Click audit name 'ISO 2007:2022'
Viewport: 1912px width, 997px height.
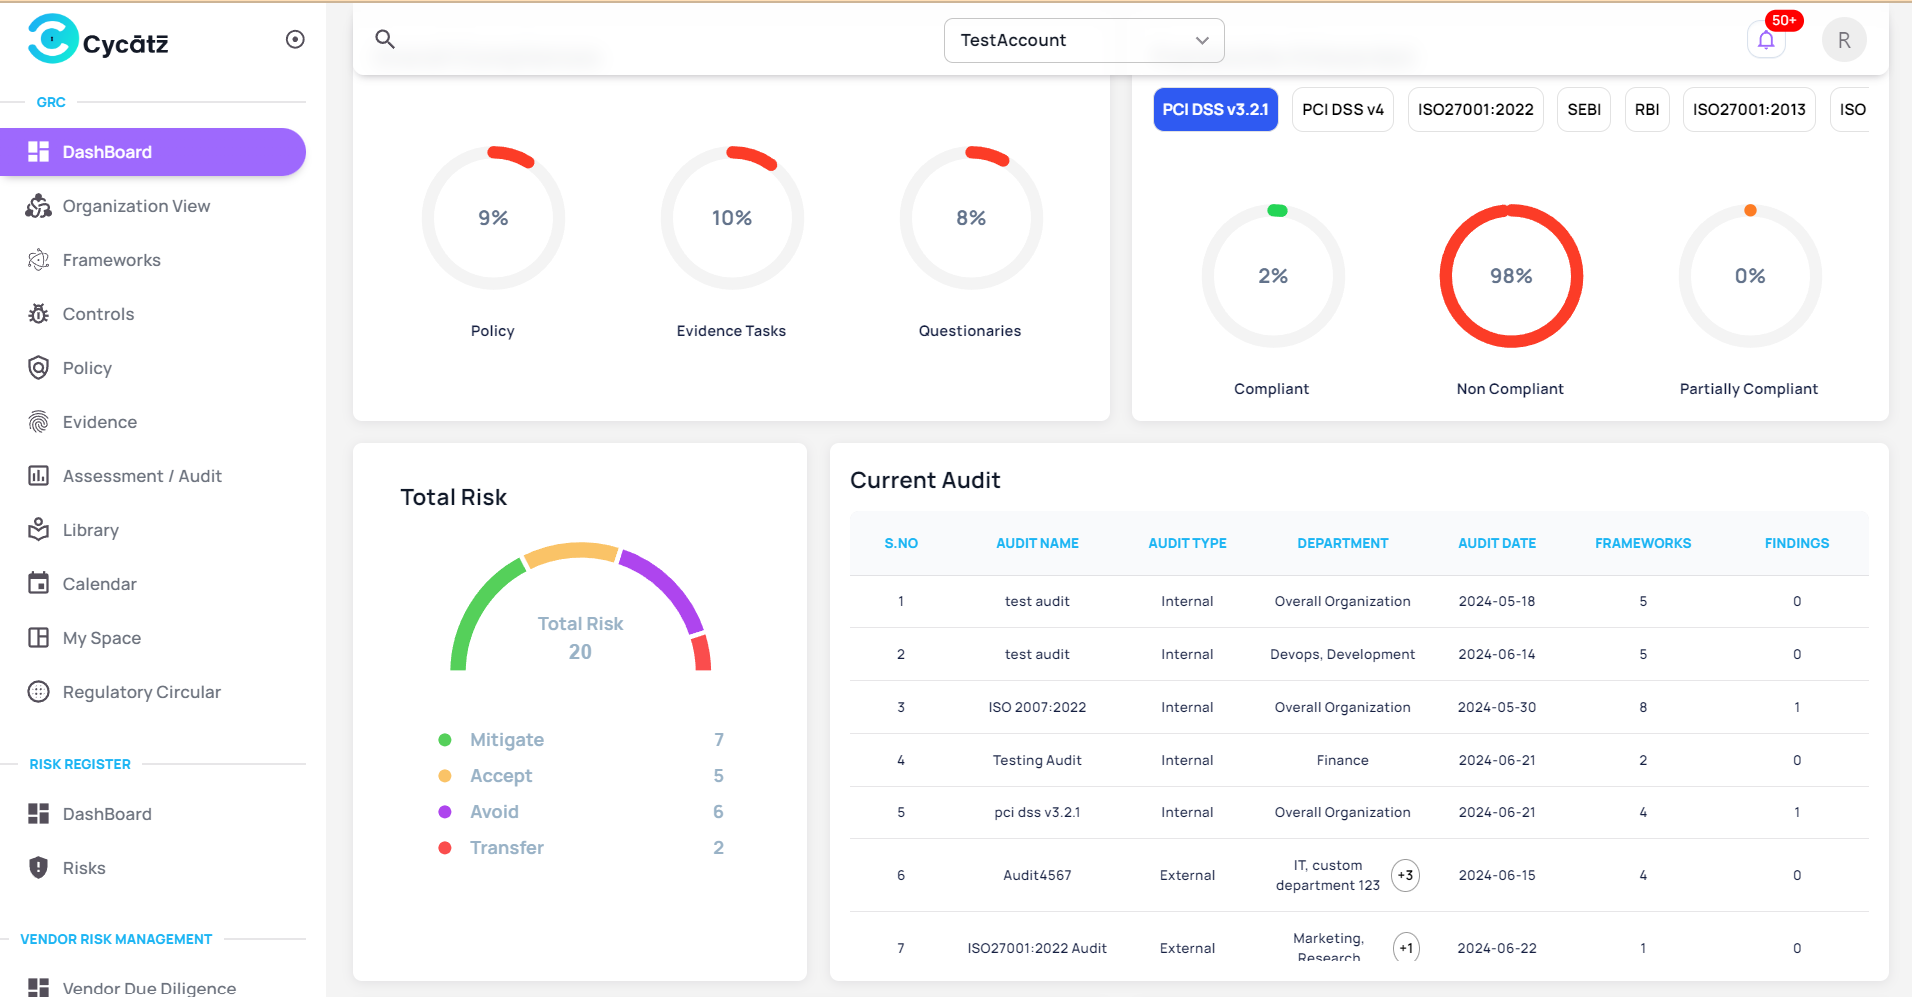click(x=1037, y=707)
